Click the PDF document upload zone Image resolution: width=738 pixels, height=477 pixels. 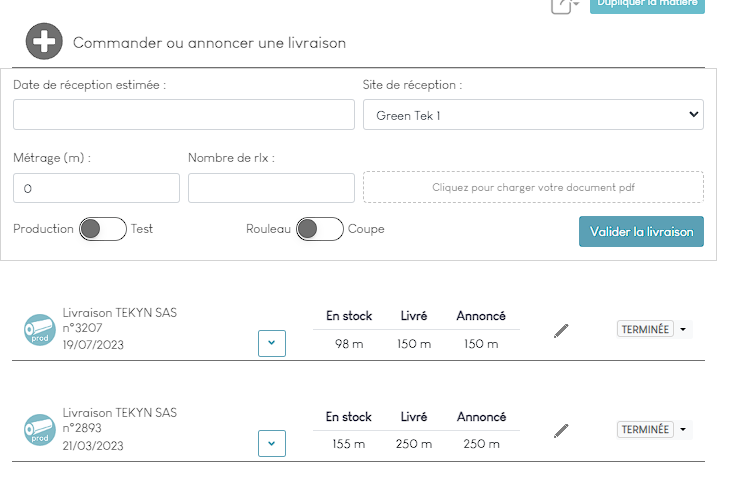533,187
